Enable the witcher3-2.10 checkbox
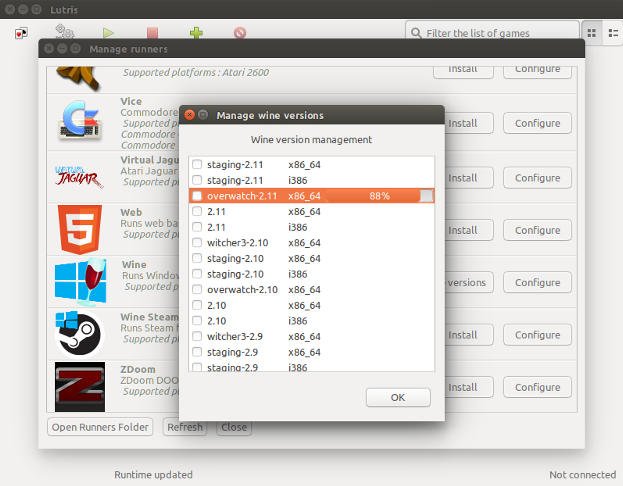This screenshot has width=623, height=486. (197, 242)
